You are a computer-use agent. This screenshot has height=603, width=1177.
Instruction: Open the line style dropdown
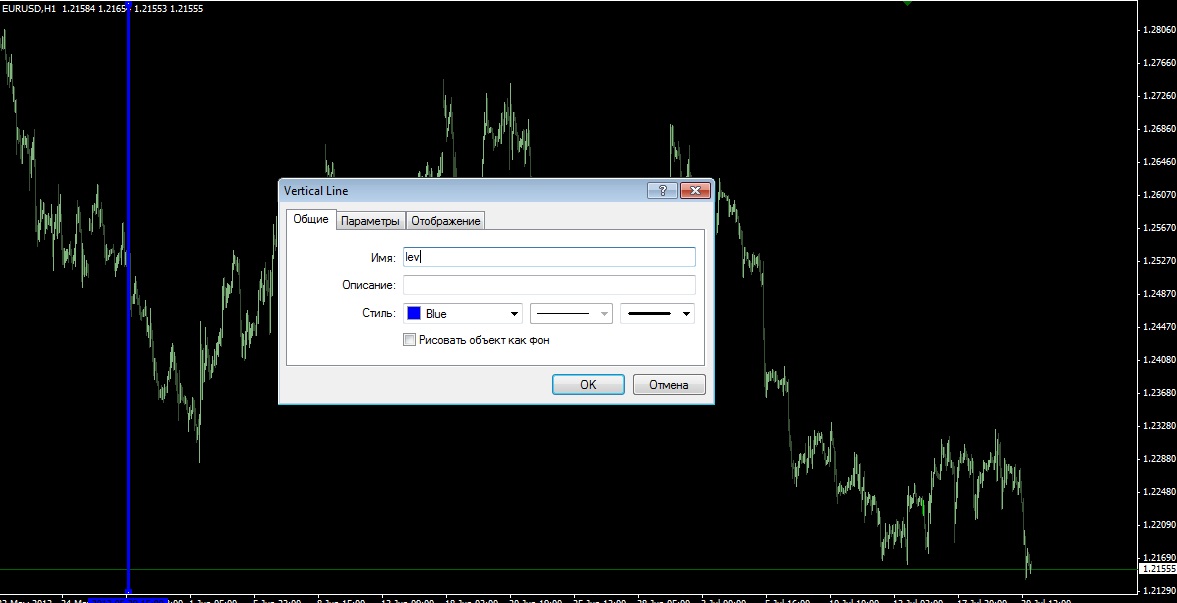tap(570, 313)
